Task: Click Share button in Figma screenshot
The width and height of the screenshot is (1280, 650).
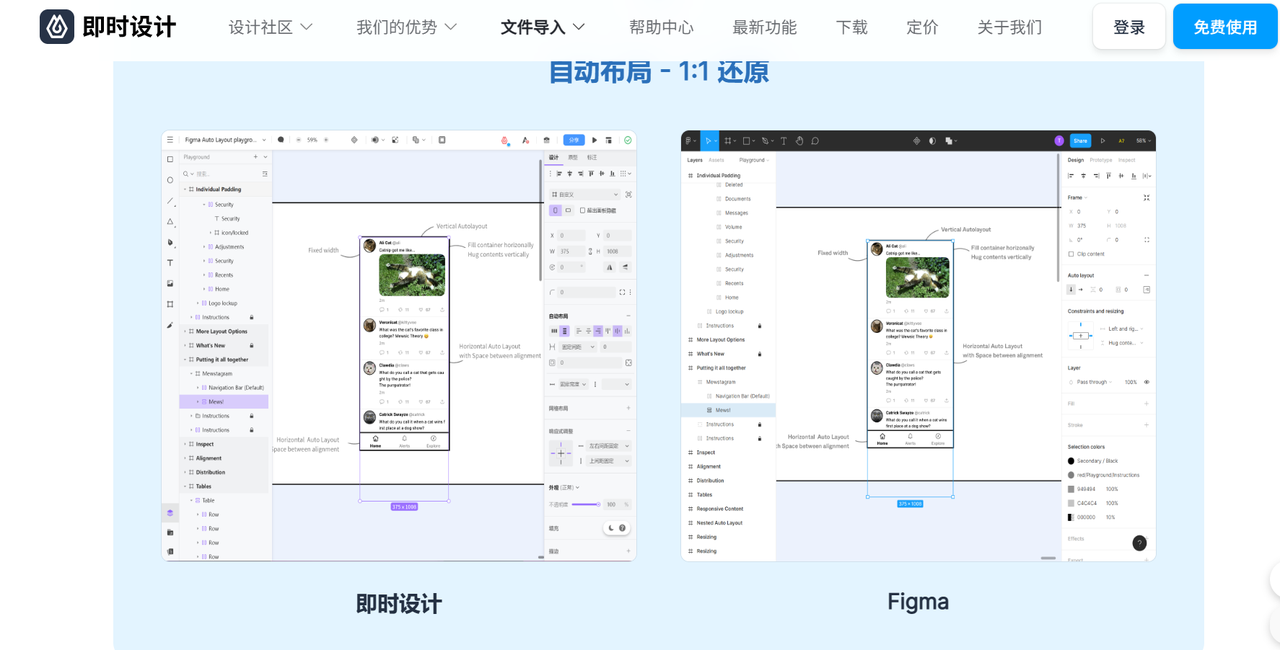Action: pyautogui.click(x=1080, y=141)
